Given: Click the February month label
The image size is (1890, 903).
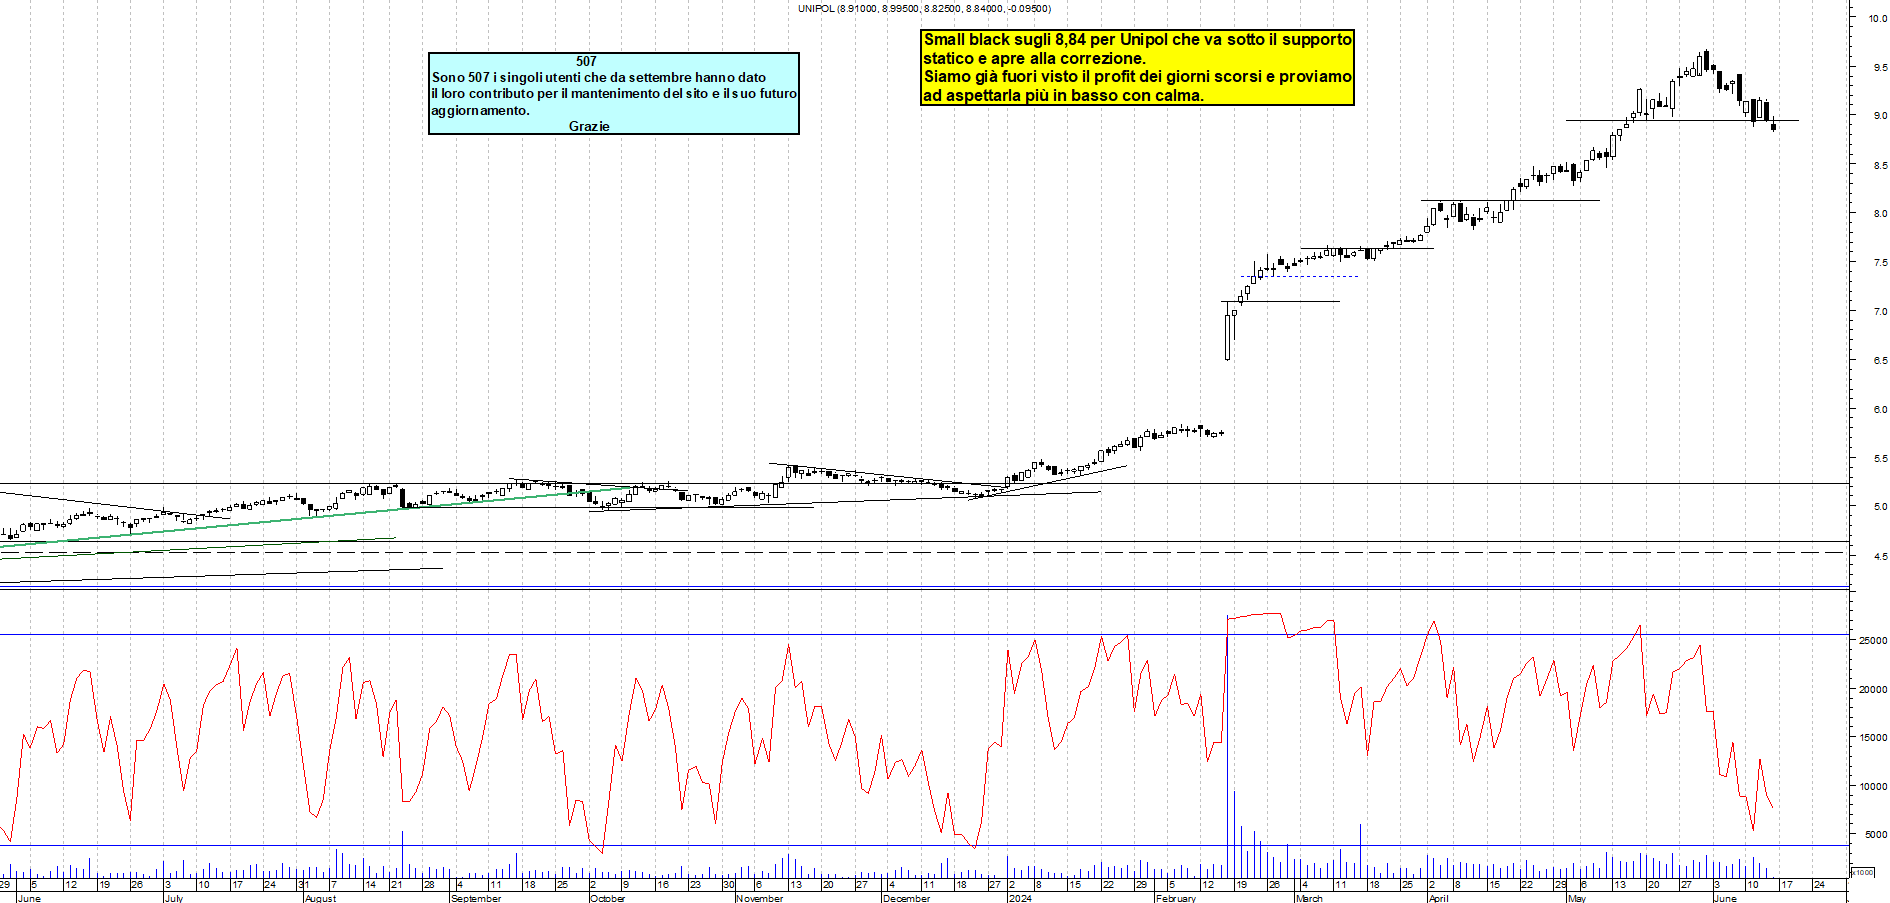Looking at the screenshot, I should (x=1175, y=898).
